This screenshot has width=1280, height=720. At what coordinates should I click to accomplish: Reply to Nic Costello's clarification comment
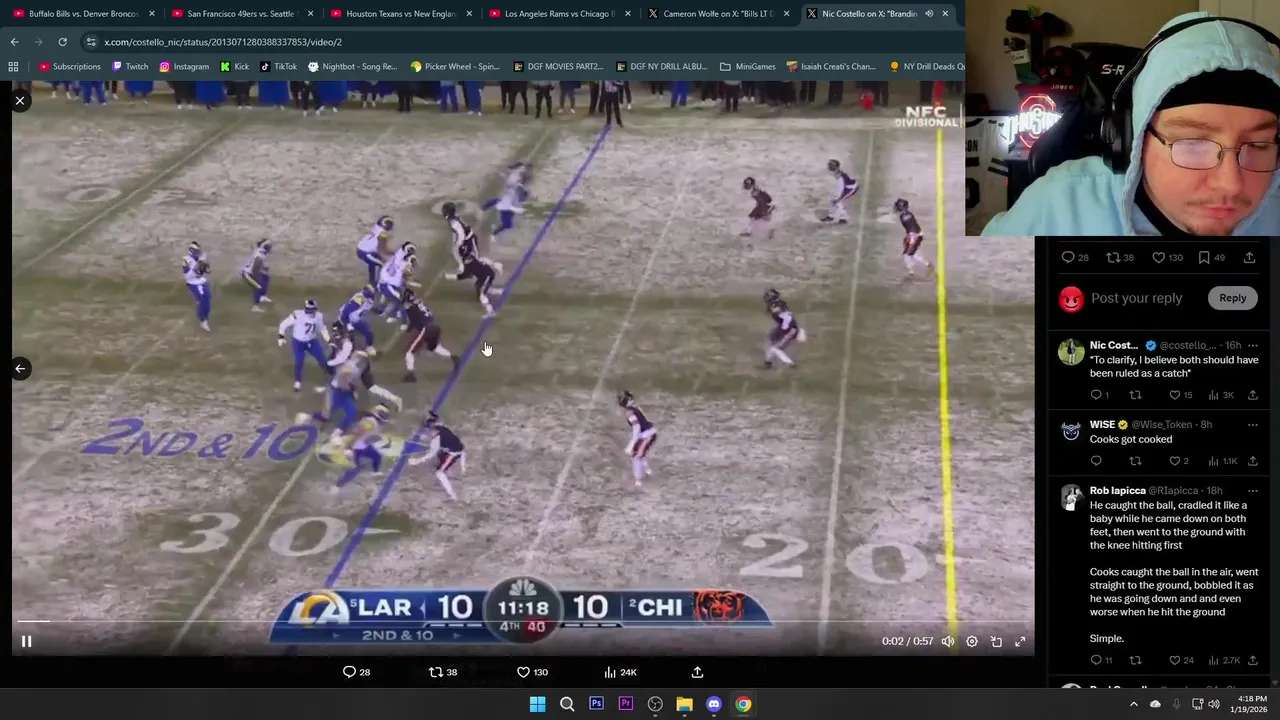[x=1100, y=395]
